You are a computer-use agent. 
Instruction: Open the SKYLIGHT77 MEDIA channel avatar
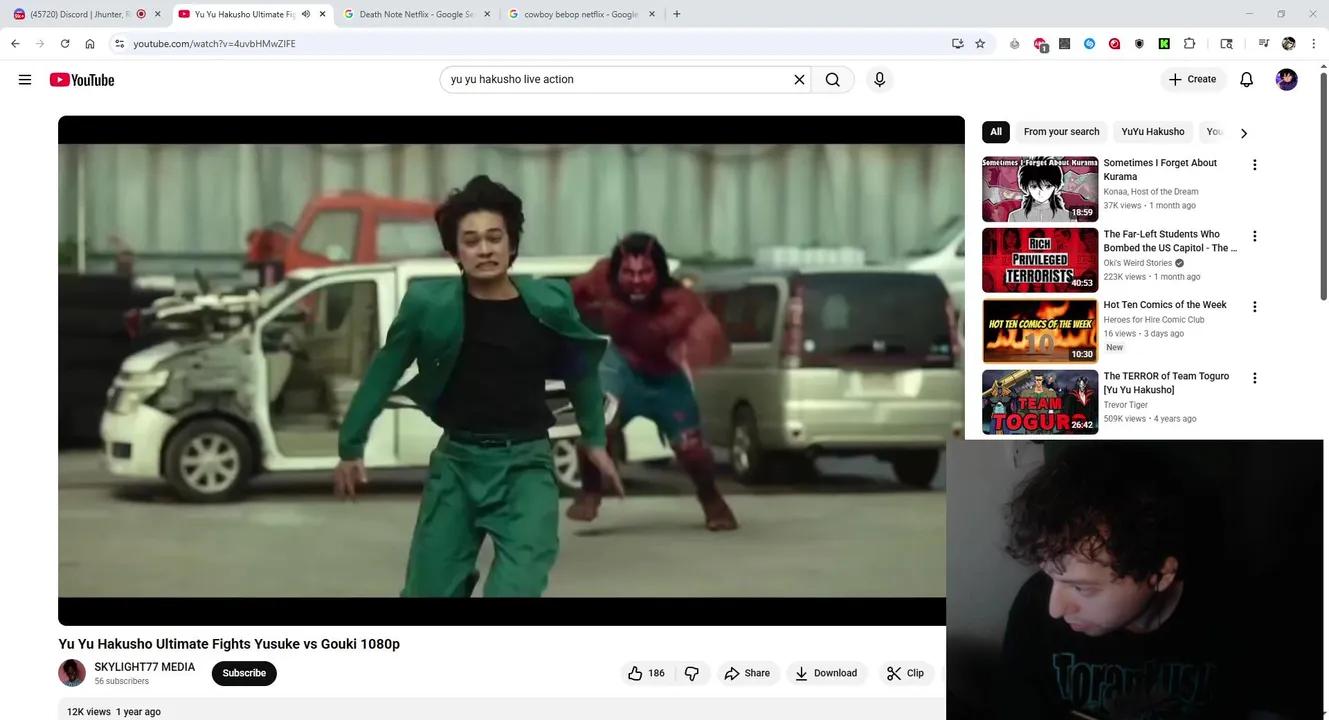coord(72,673)
